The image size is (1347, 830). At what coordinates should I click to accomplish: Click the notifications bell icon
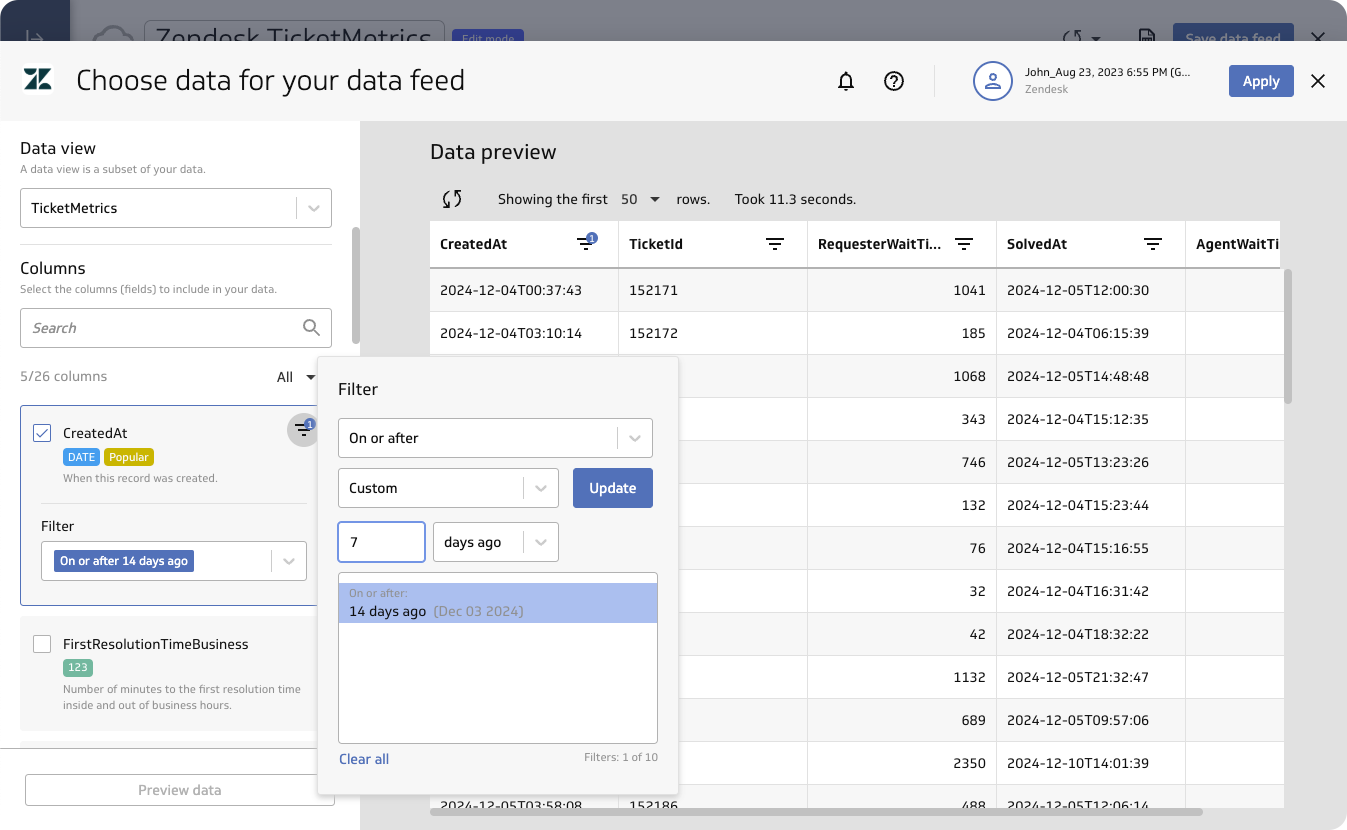click(x=846, y=81)
